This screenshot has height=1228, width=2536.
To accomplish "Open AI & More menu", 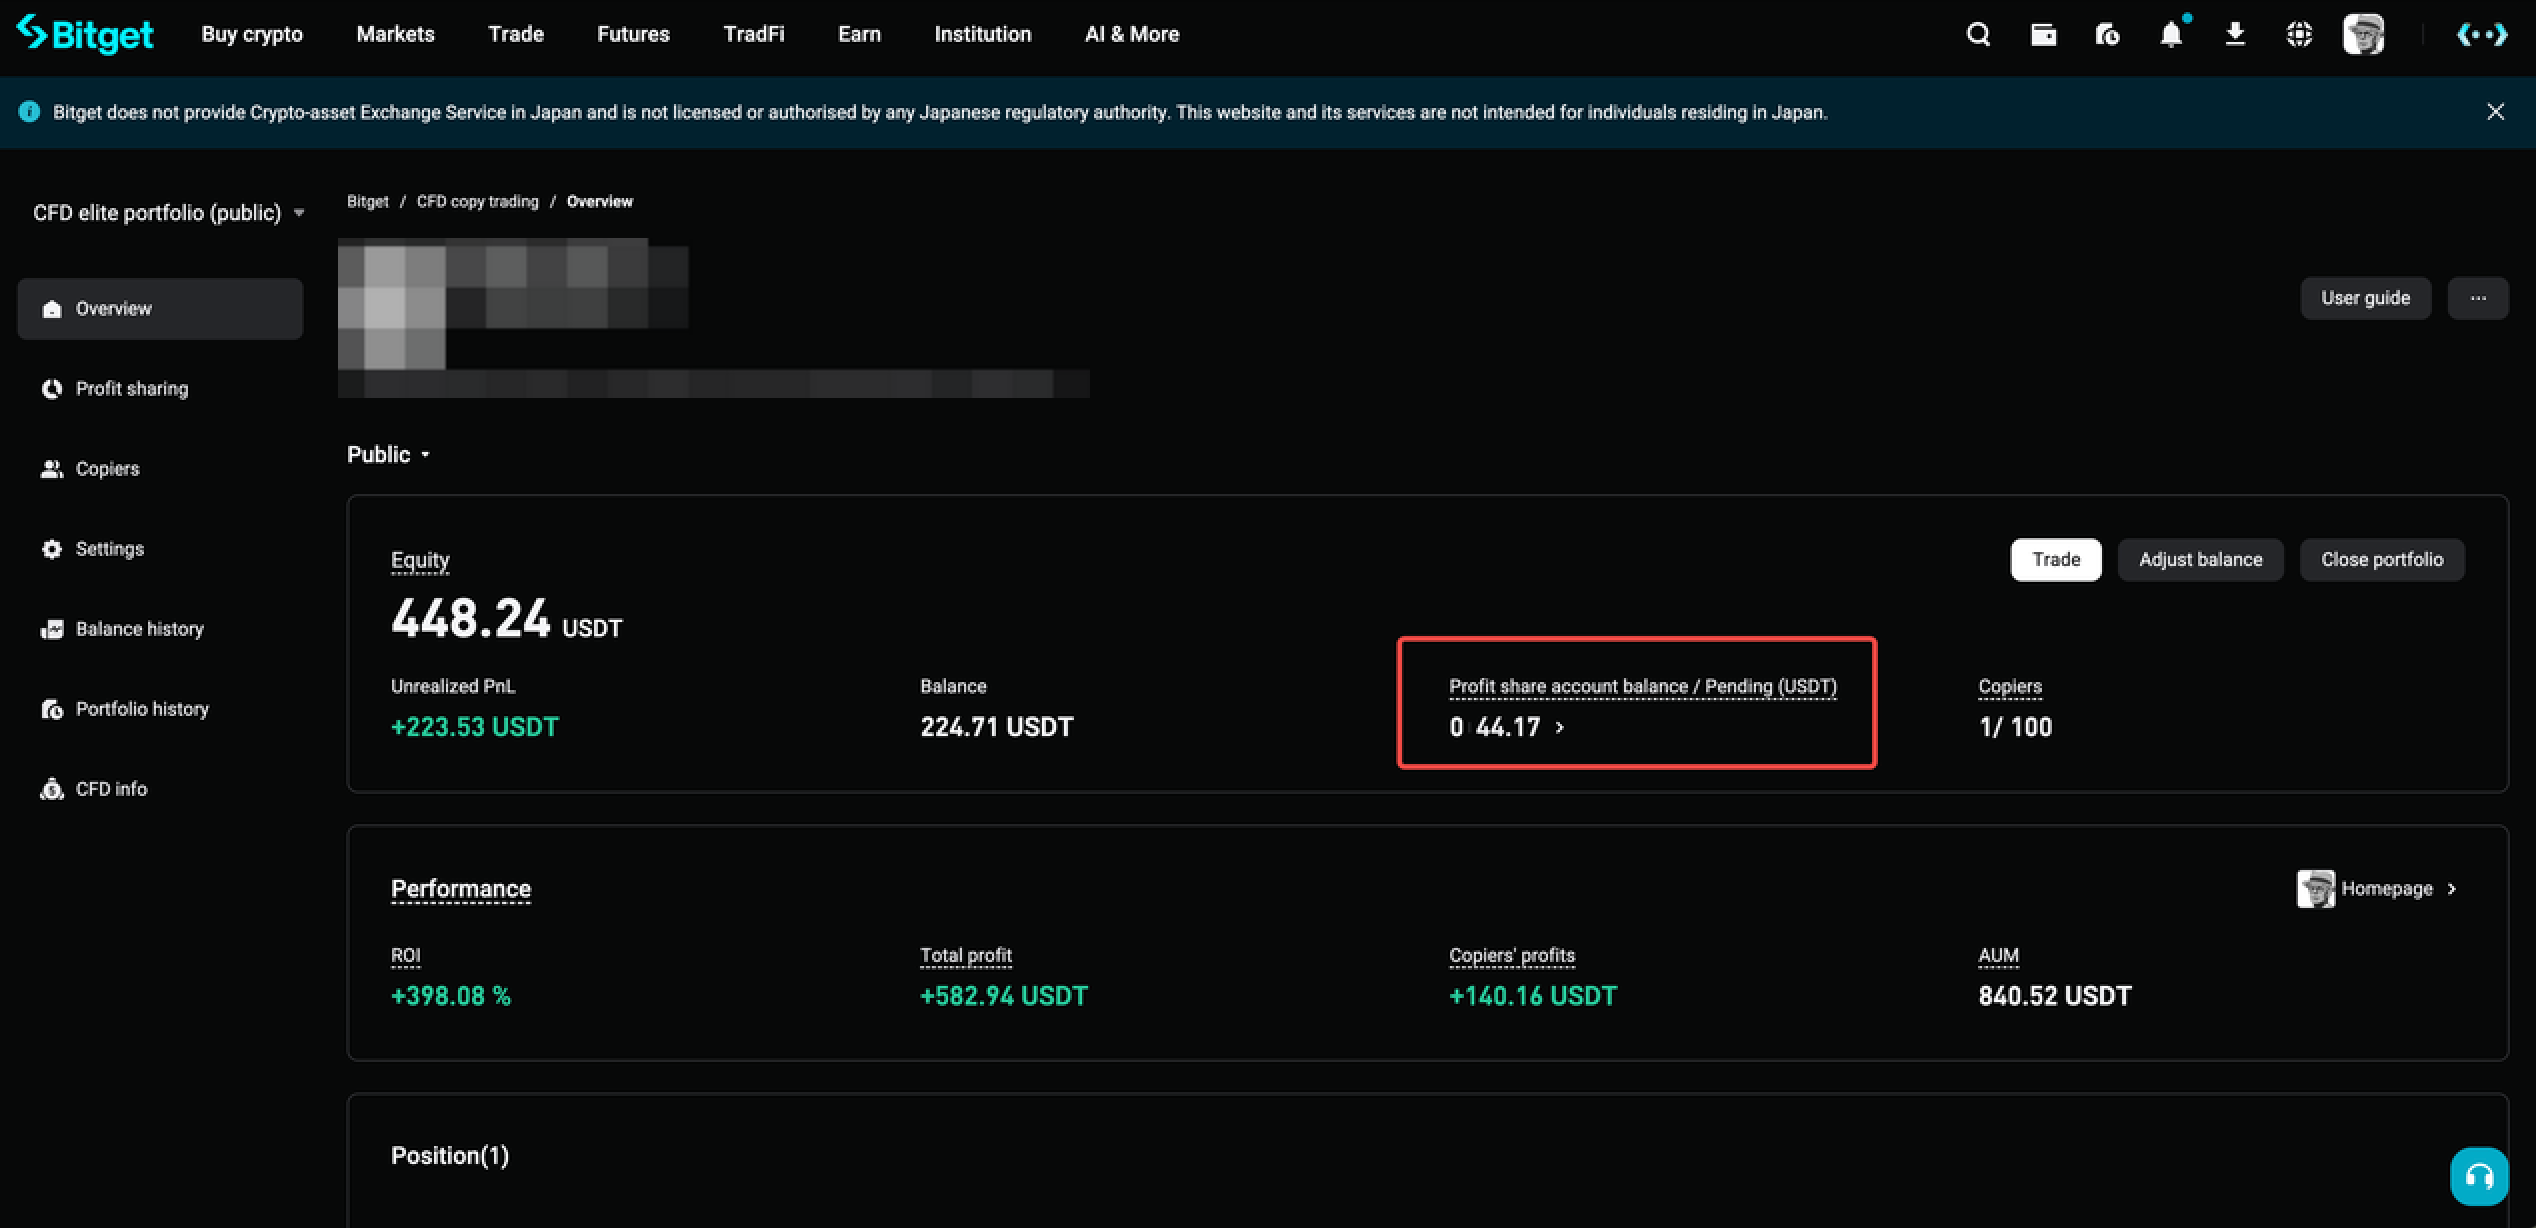I will click(x=1132, y=34).
